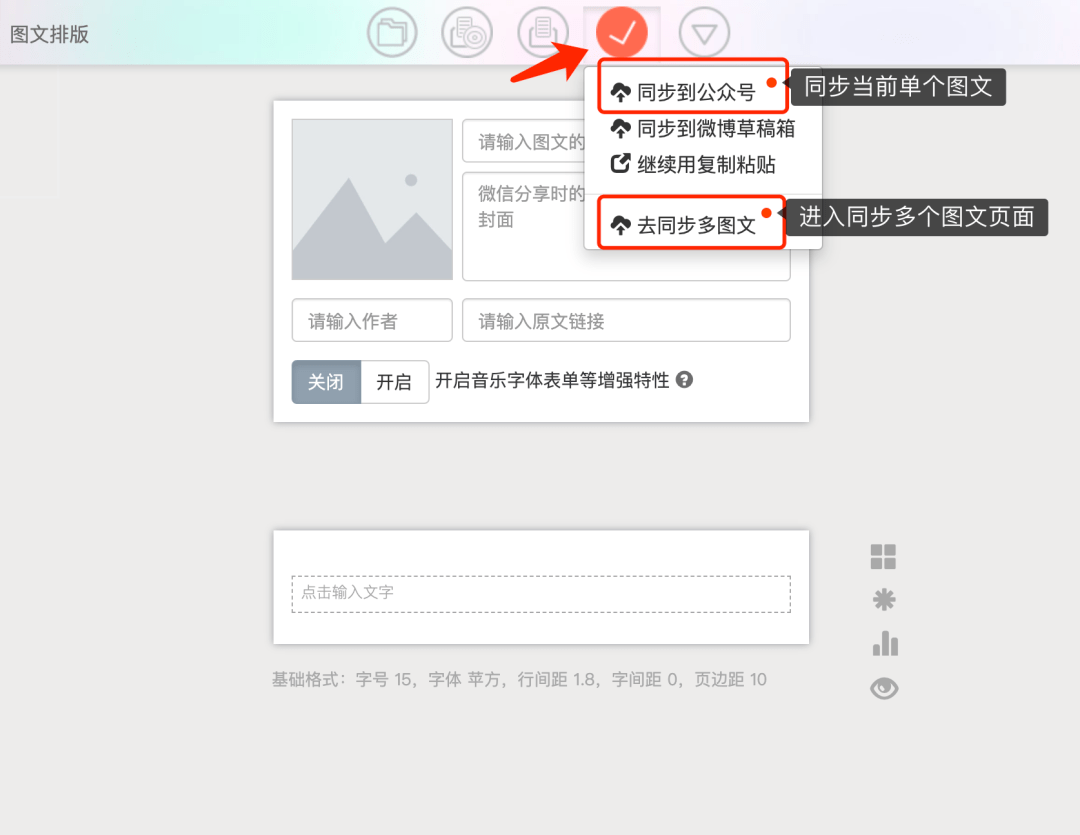Focus the article title input field
The image size is (1080, 835).
pos(523,141)
